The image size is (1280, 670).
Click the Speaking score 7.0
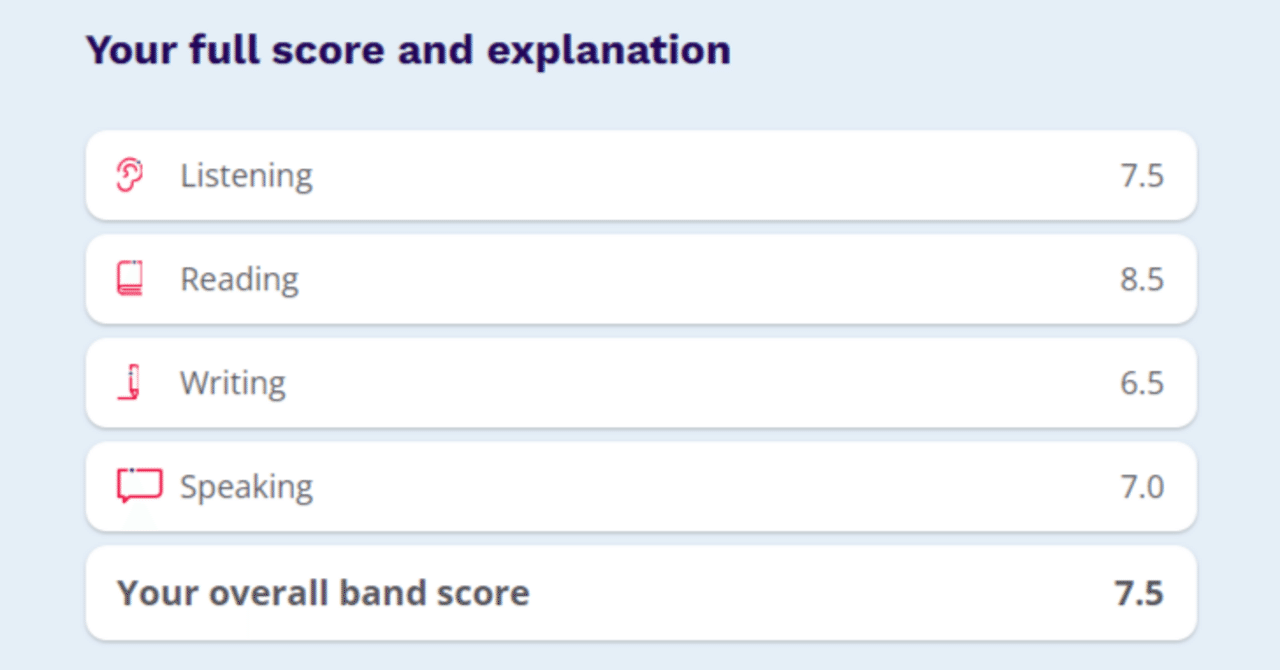click(x=1142, y=488)
